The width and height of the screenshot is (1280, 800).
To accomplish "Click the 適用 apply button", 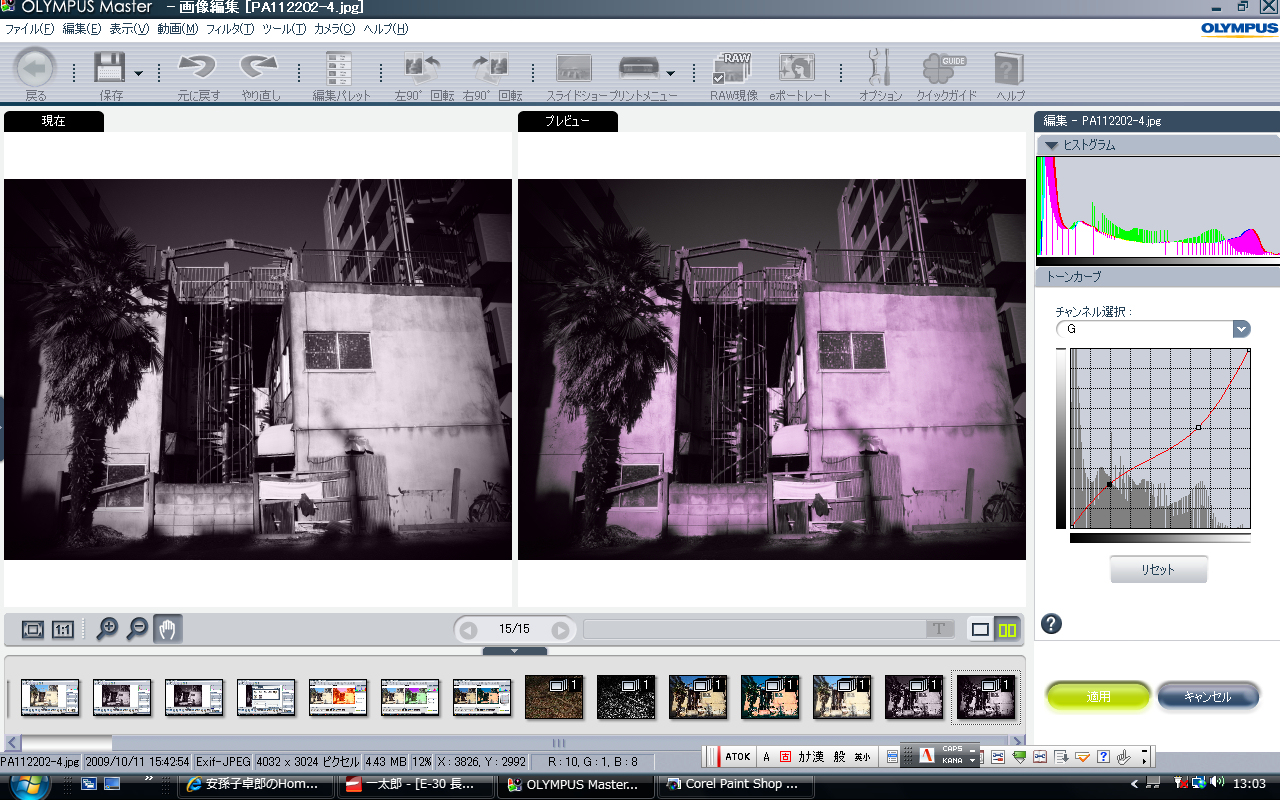I will coord(1098,696).
